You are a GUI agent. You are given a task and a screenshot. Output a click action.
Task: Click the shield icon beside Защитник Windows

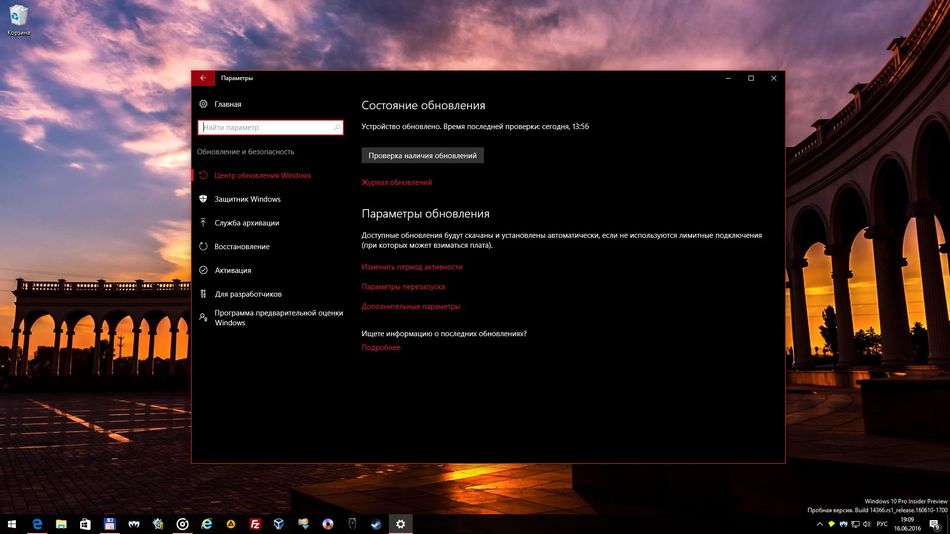(x=203, y=199)
